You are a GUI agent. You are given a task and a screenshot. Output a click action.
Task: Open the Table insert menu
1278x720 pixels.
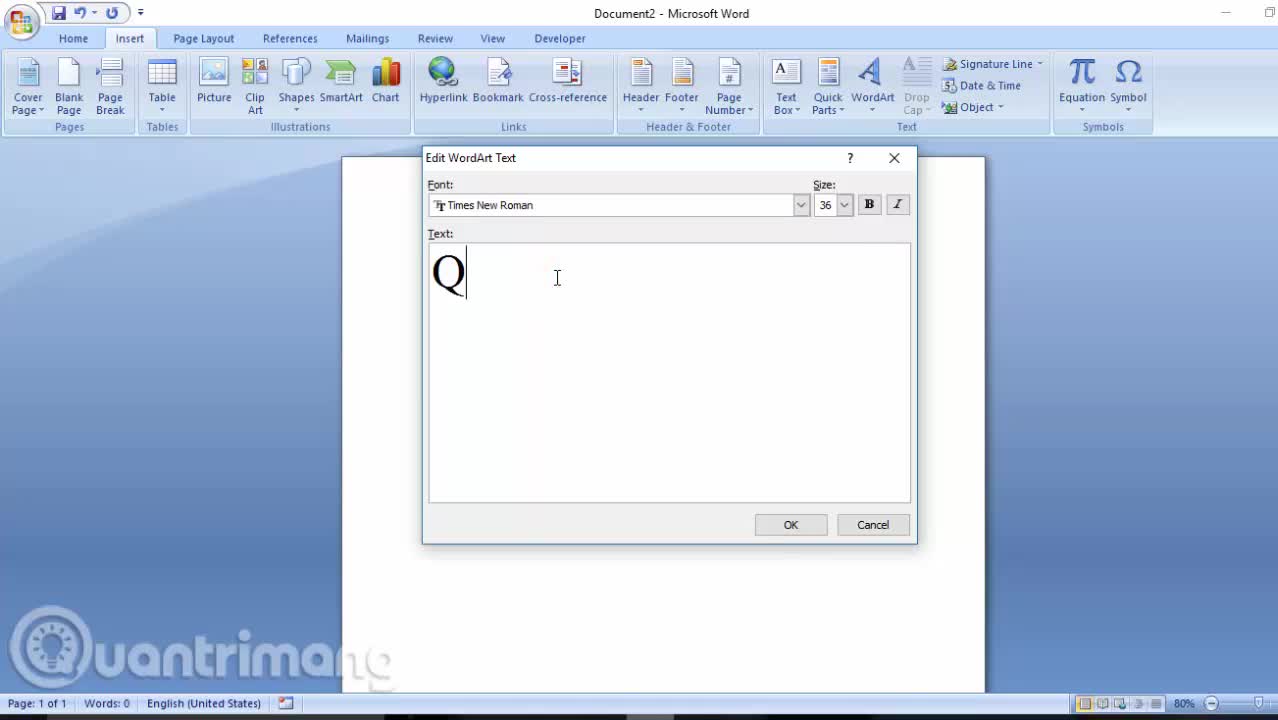tap(162, 87)
